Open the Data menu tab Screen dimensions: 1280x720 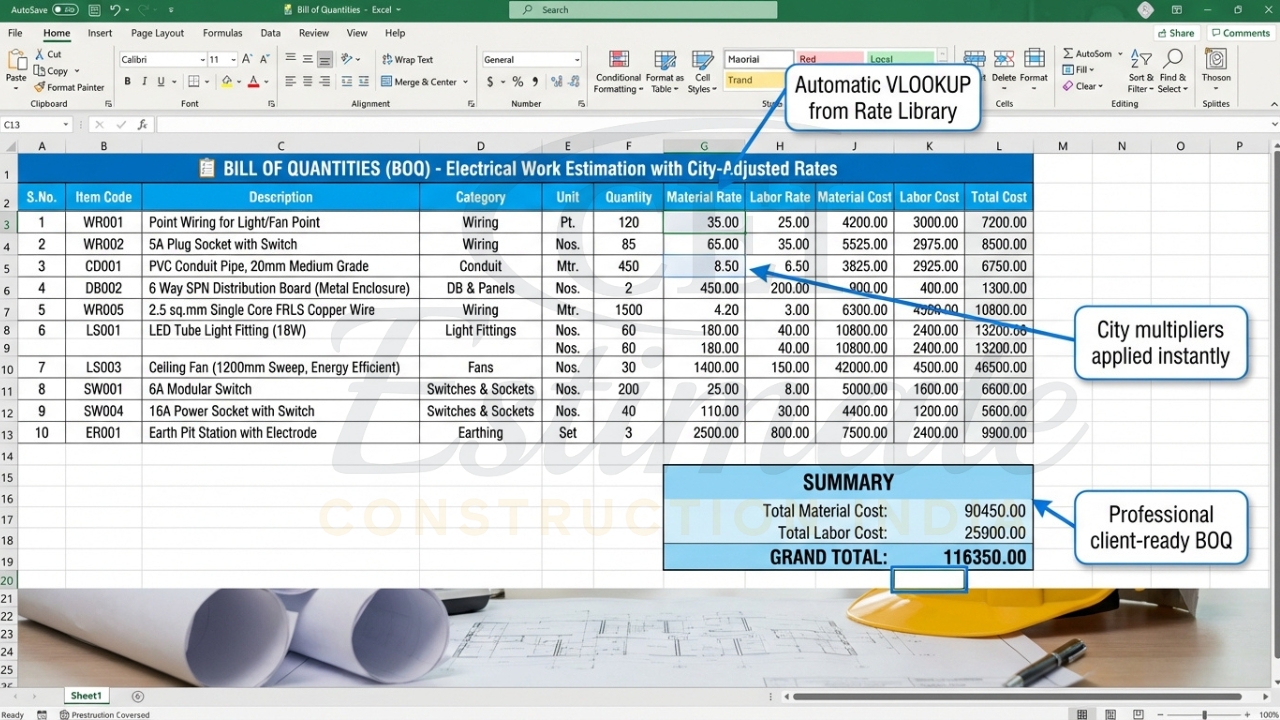pos(270,32)
